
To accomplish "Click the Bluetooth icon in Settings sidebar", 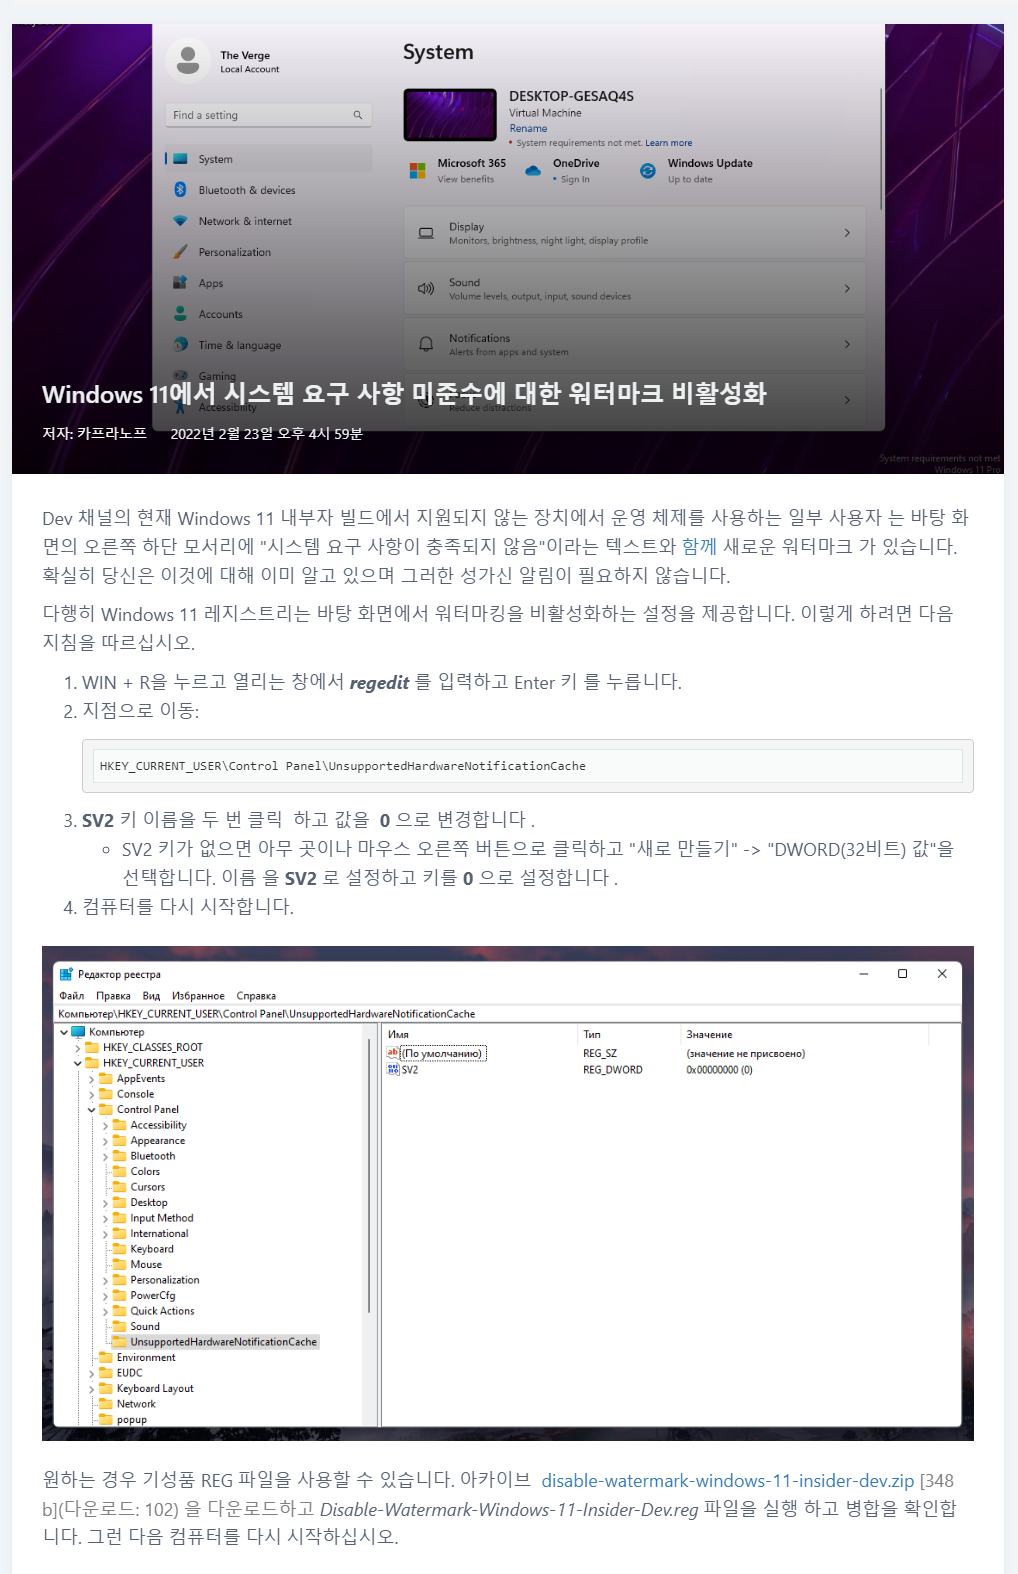I will point(180,190).
